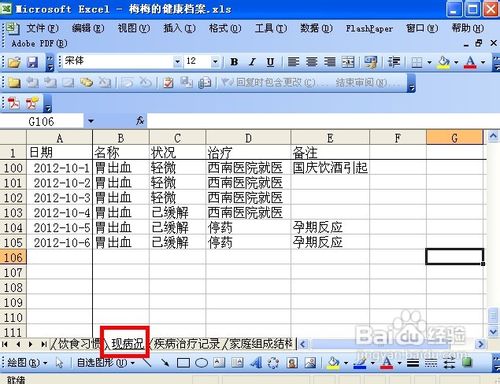The image size is (500, 384).
Task: Open the Borders dropdown arrow
Action: [429, 62]
